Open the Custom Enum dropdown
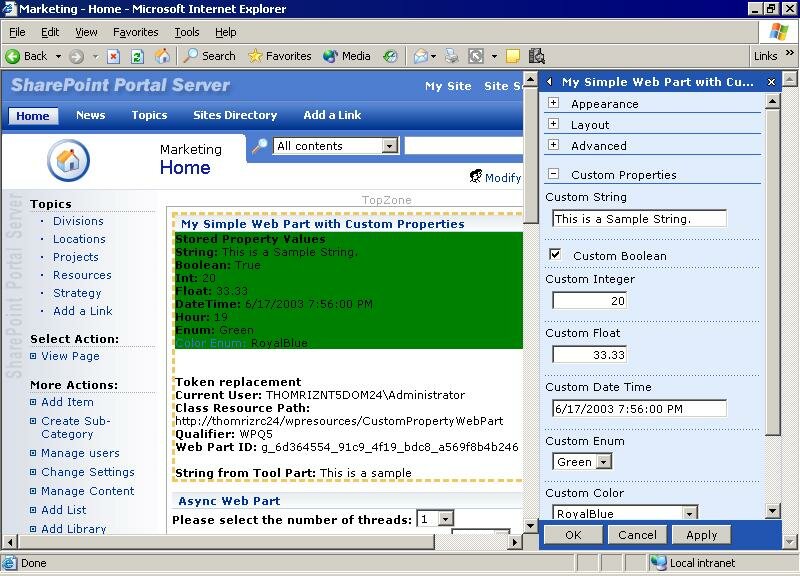The height and width of the screenshot is (576, 800). [x=604, y=462]
